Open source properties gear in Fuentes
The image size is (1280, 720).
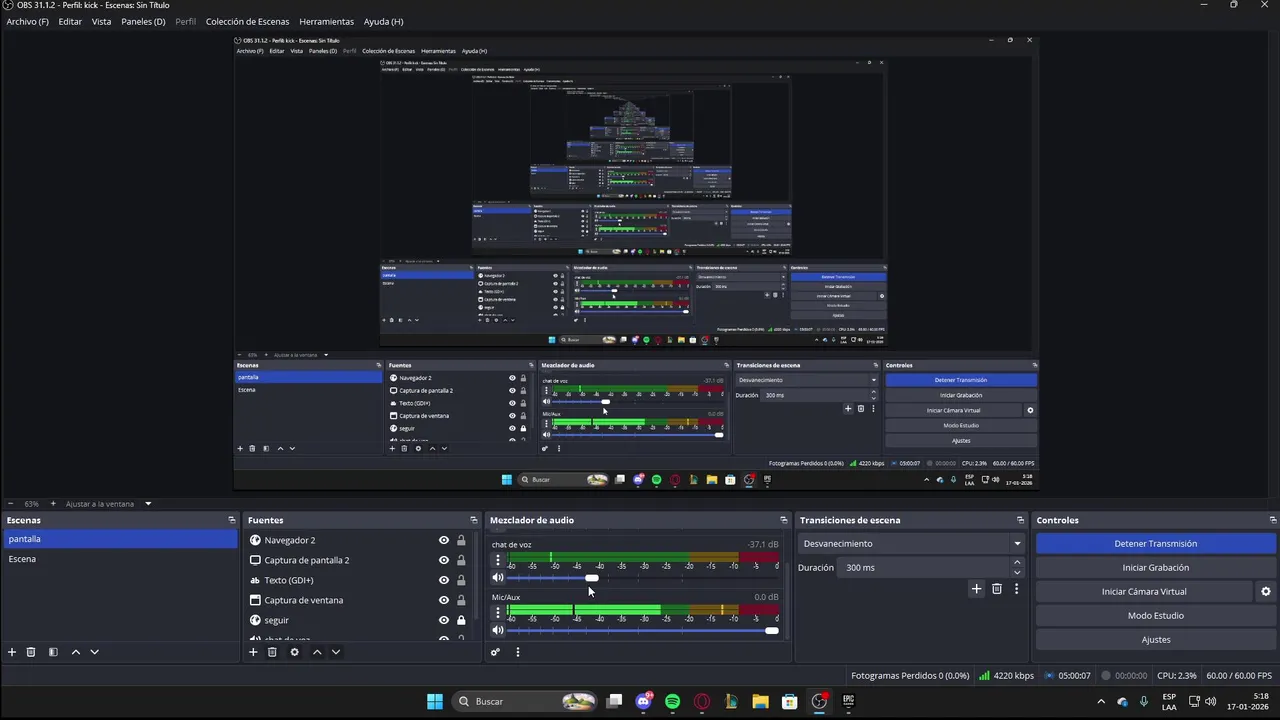click(x=294, y=652)
